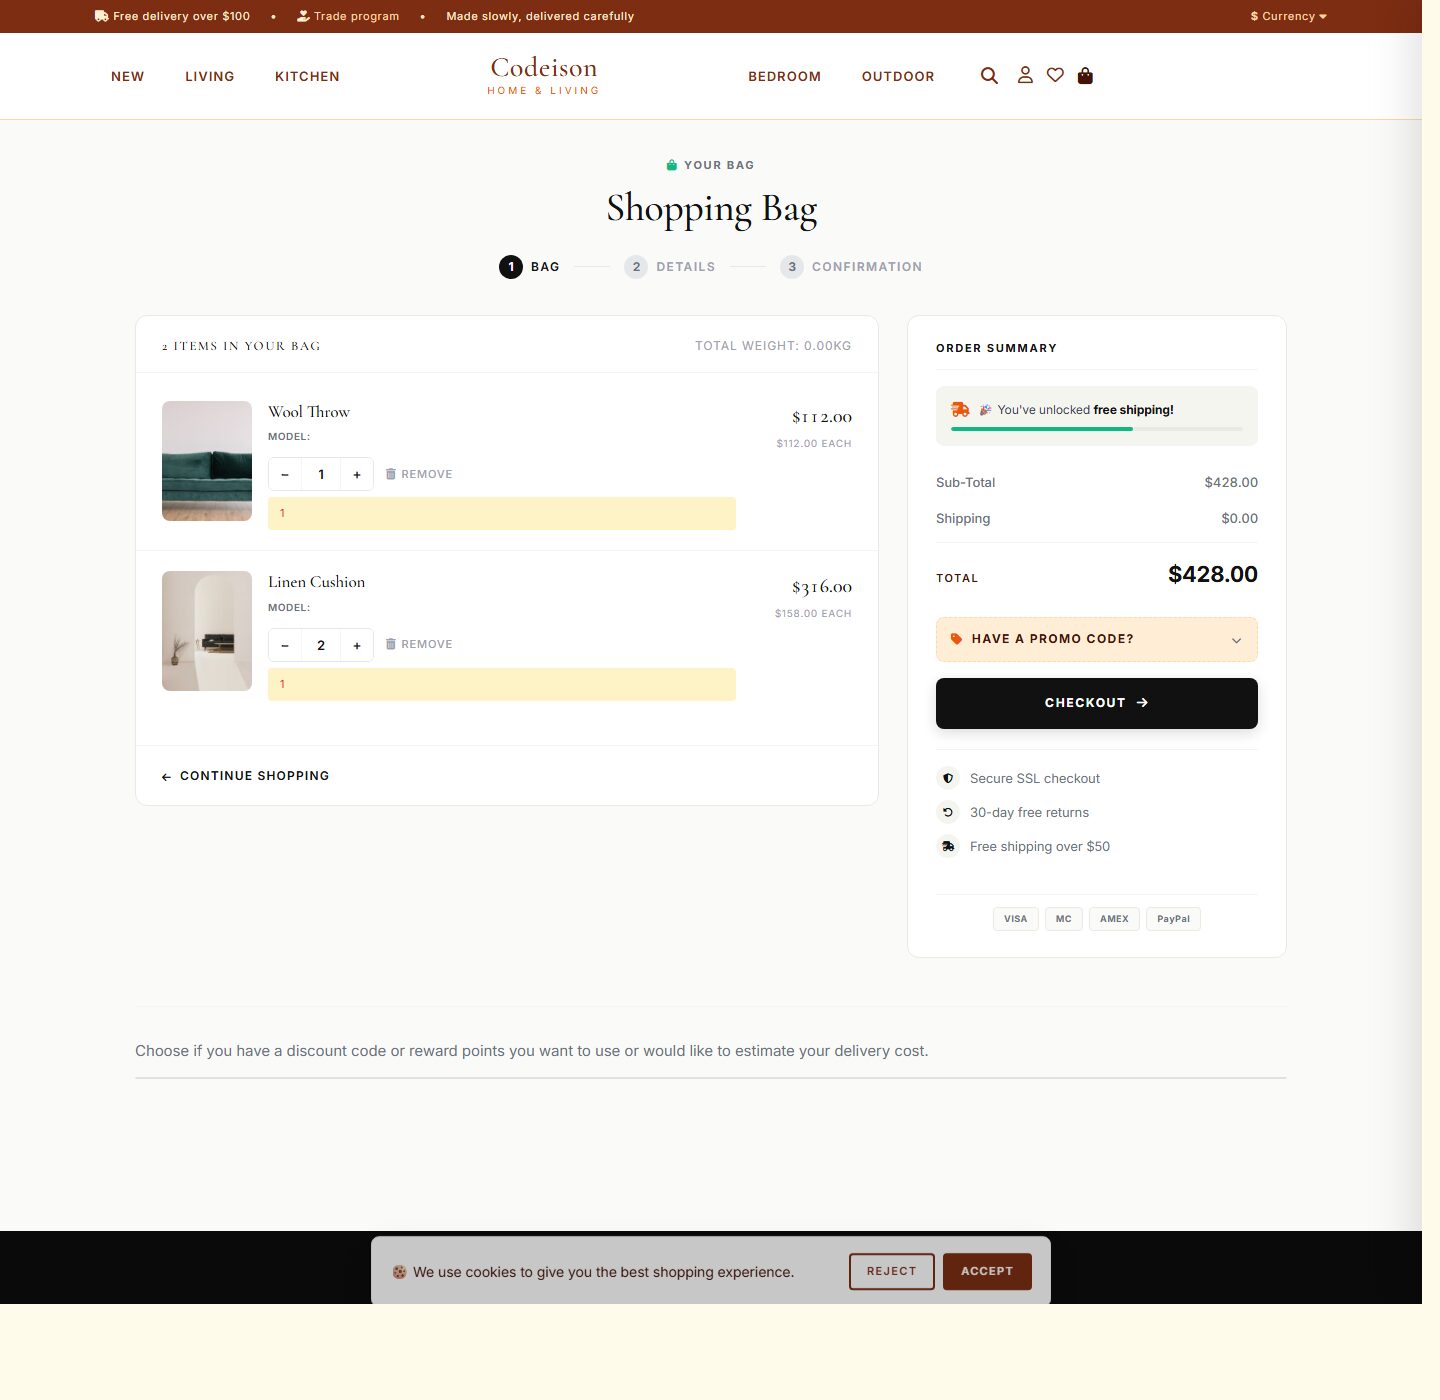Open the KITCHEN menu
This screenshot has height=1400, width=1440.
pos(307,76)
